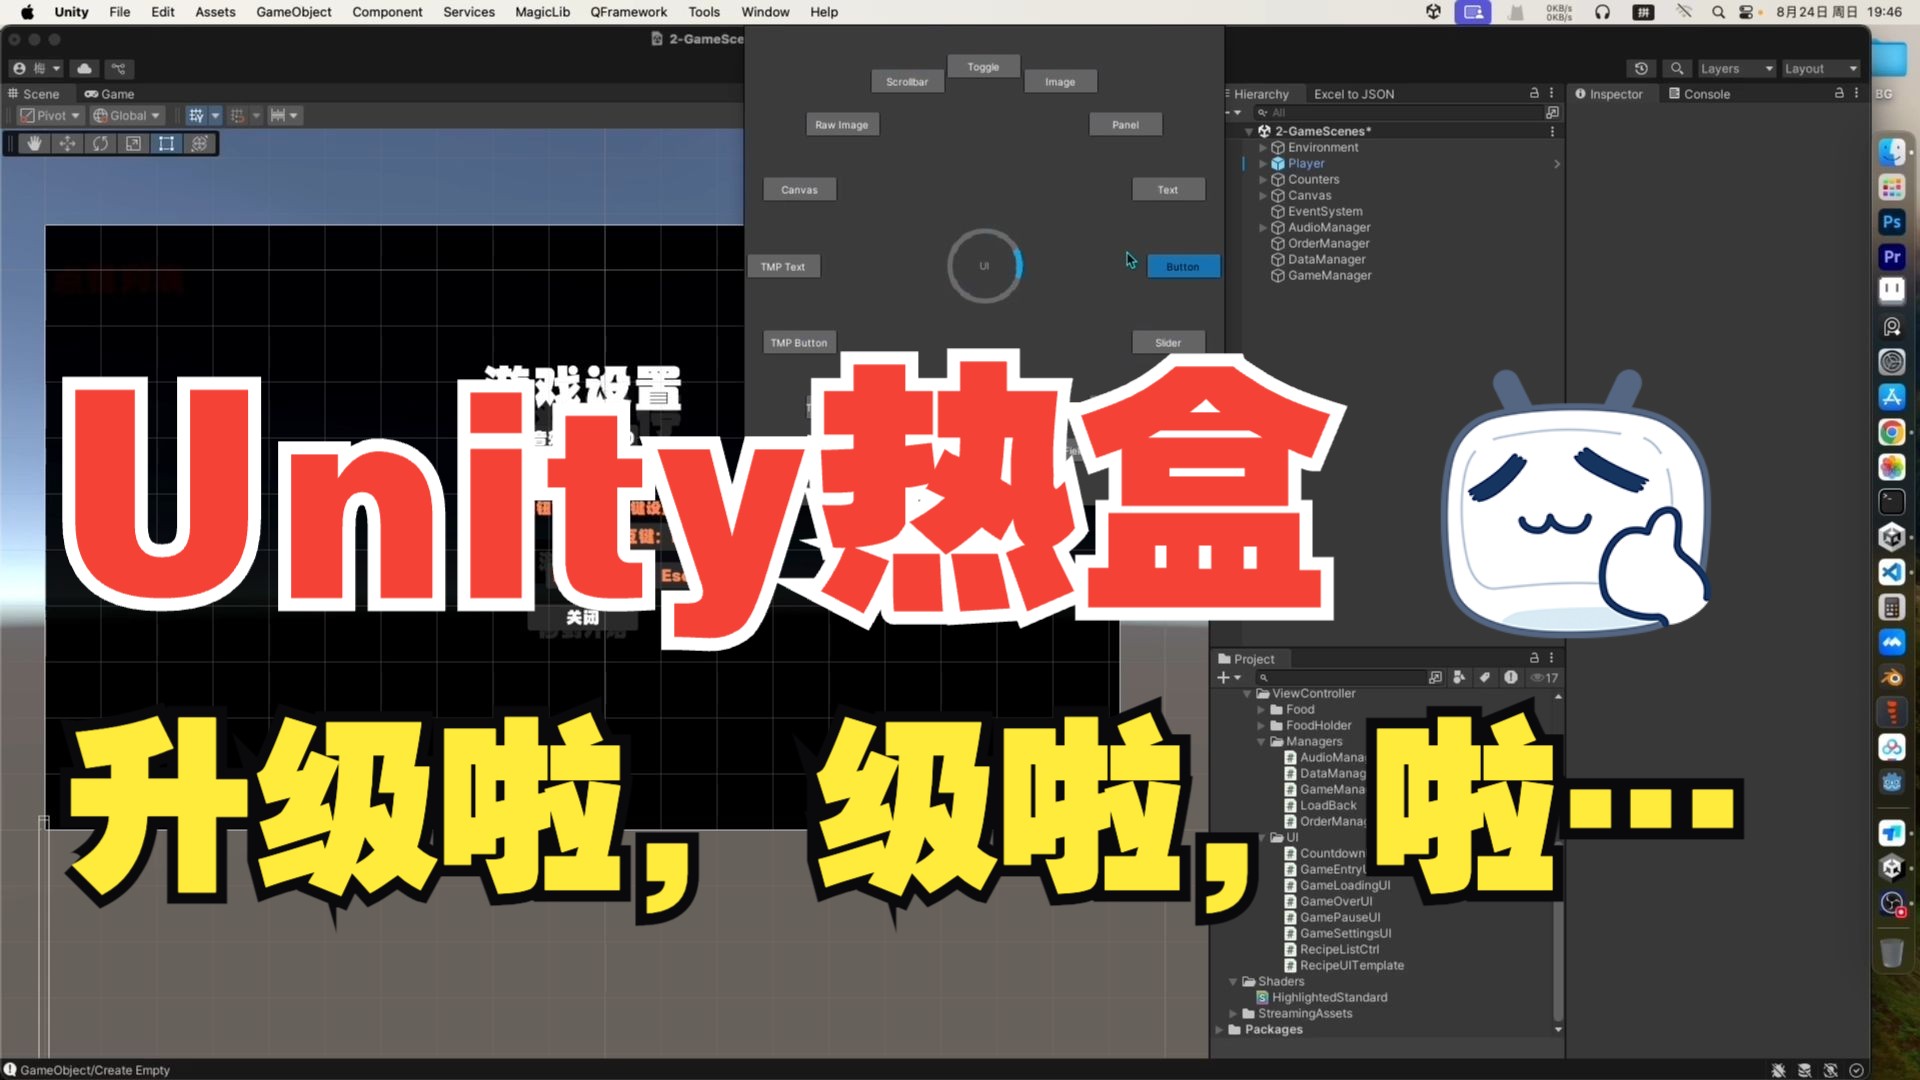Open Hierarchy search window icon
1920x1080 pixels.
[x=1552, y=112]
